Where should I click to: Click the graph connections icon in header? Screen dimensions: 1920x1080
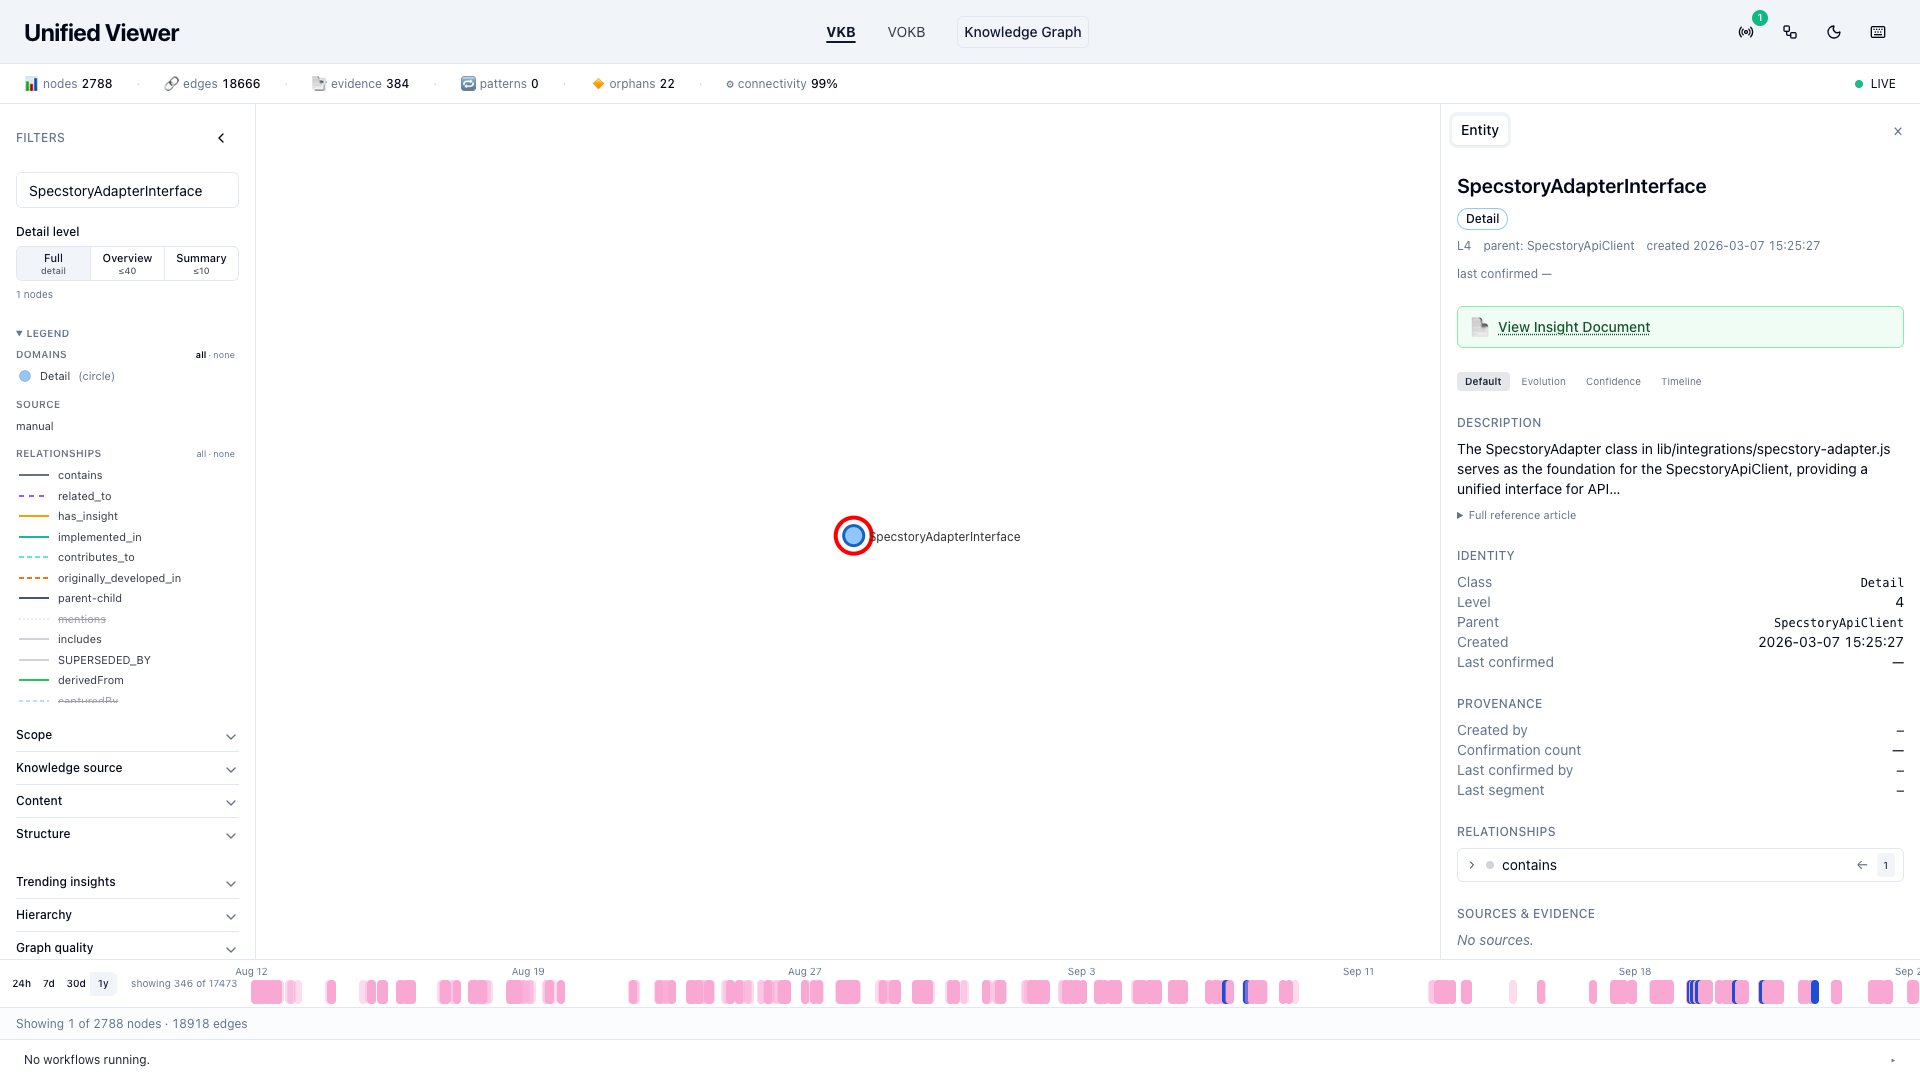pyautogui.click(x=1790, y=32)
